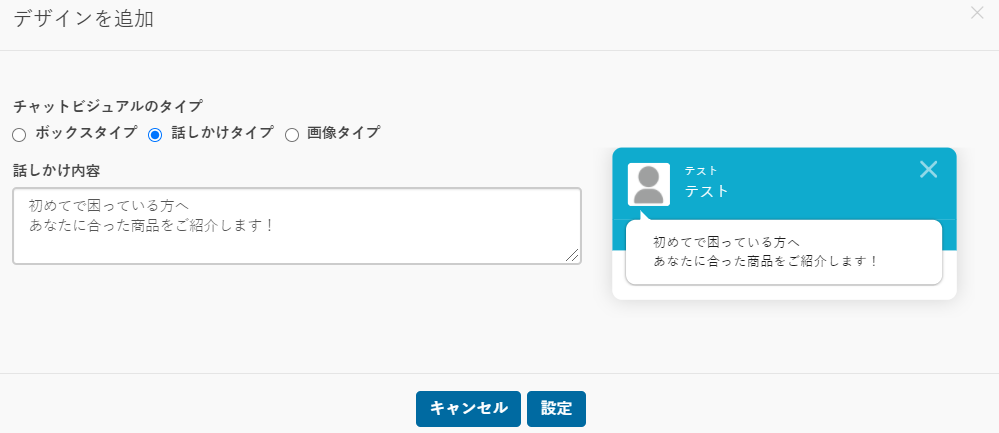Click the ボックスタイプ label text

pos(86,133)
